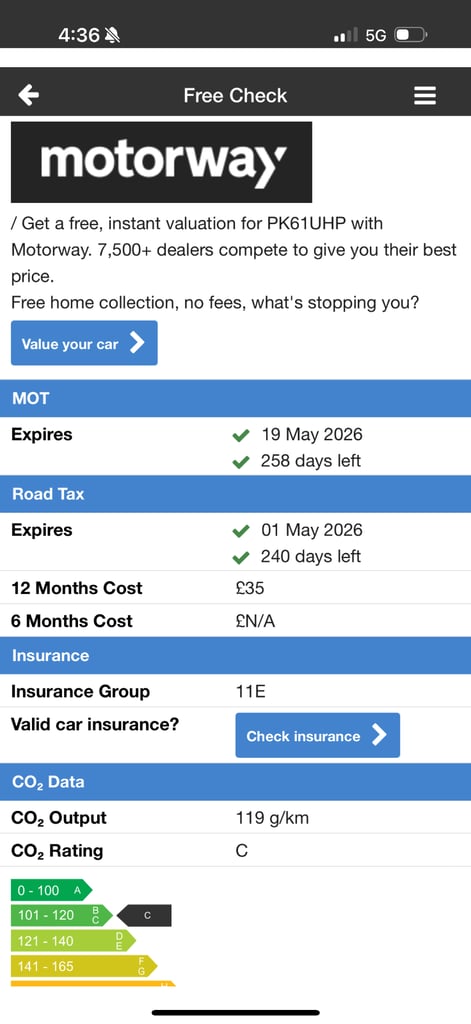This screenshot has height=1024, width=471.
Task: Tap the chevron on Check insurance
Action: [x=380, y=735]
